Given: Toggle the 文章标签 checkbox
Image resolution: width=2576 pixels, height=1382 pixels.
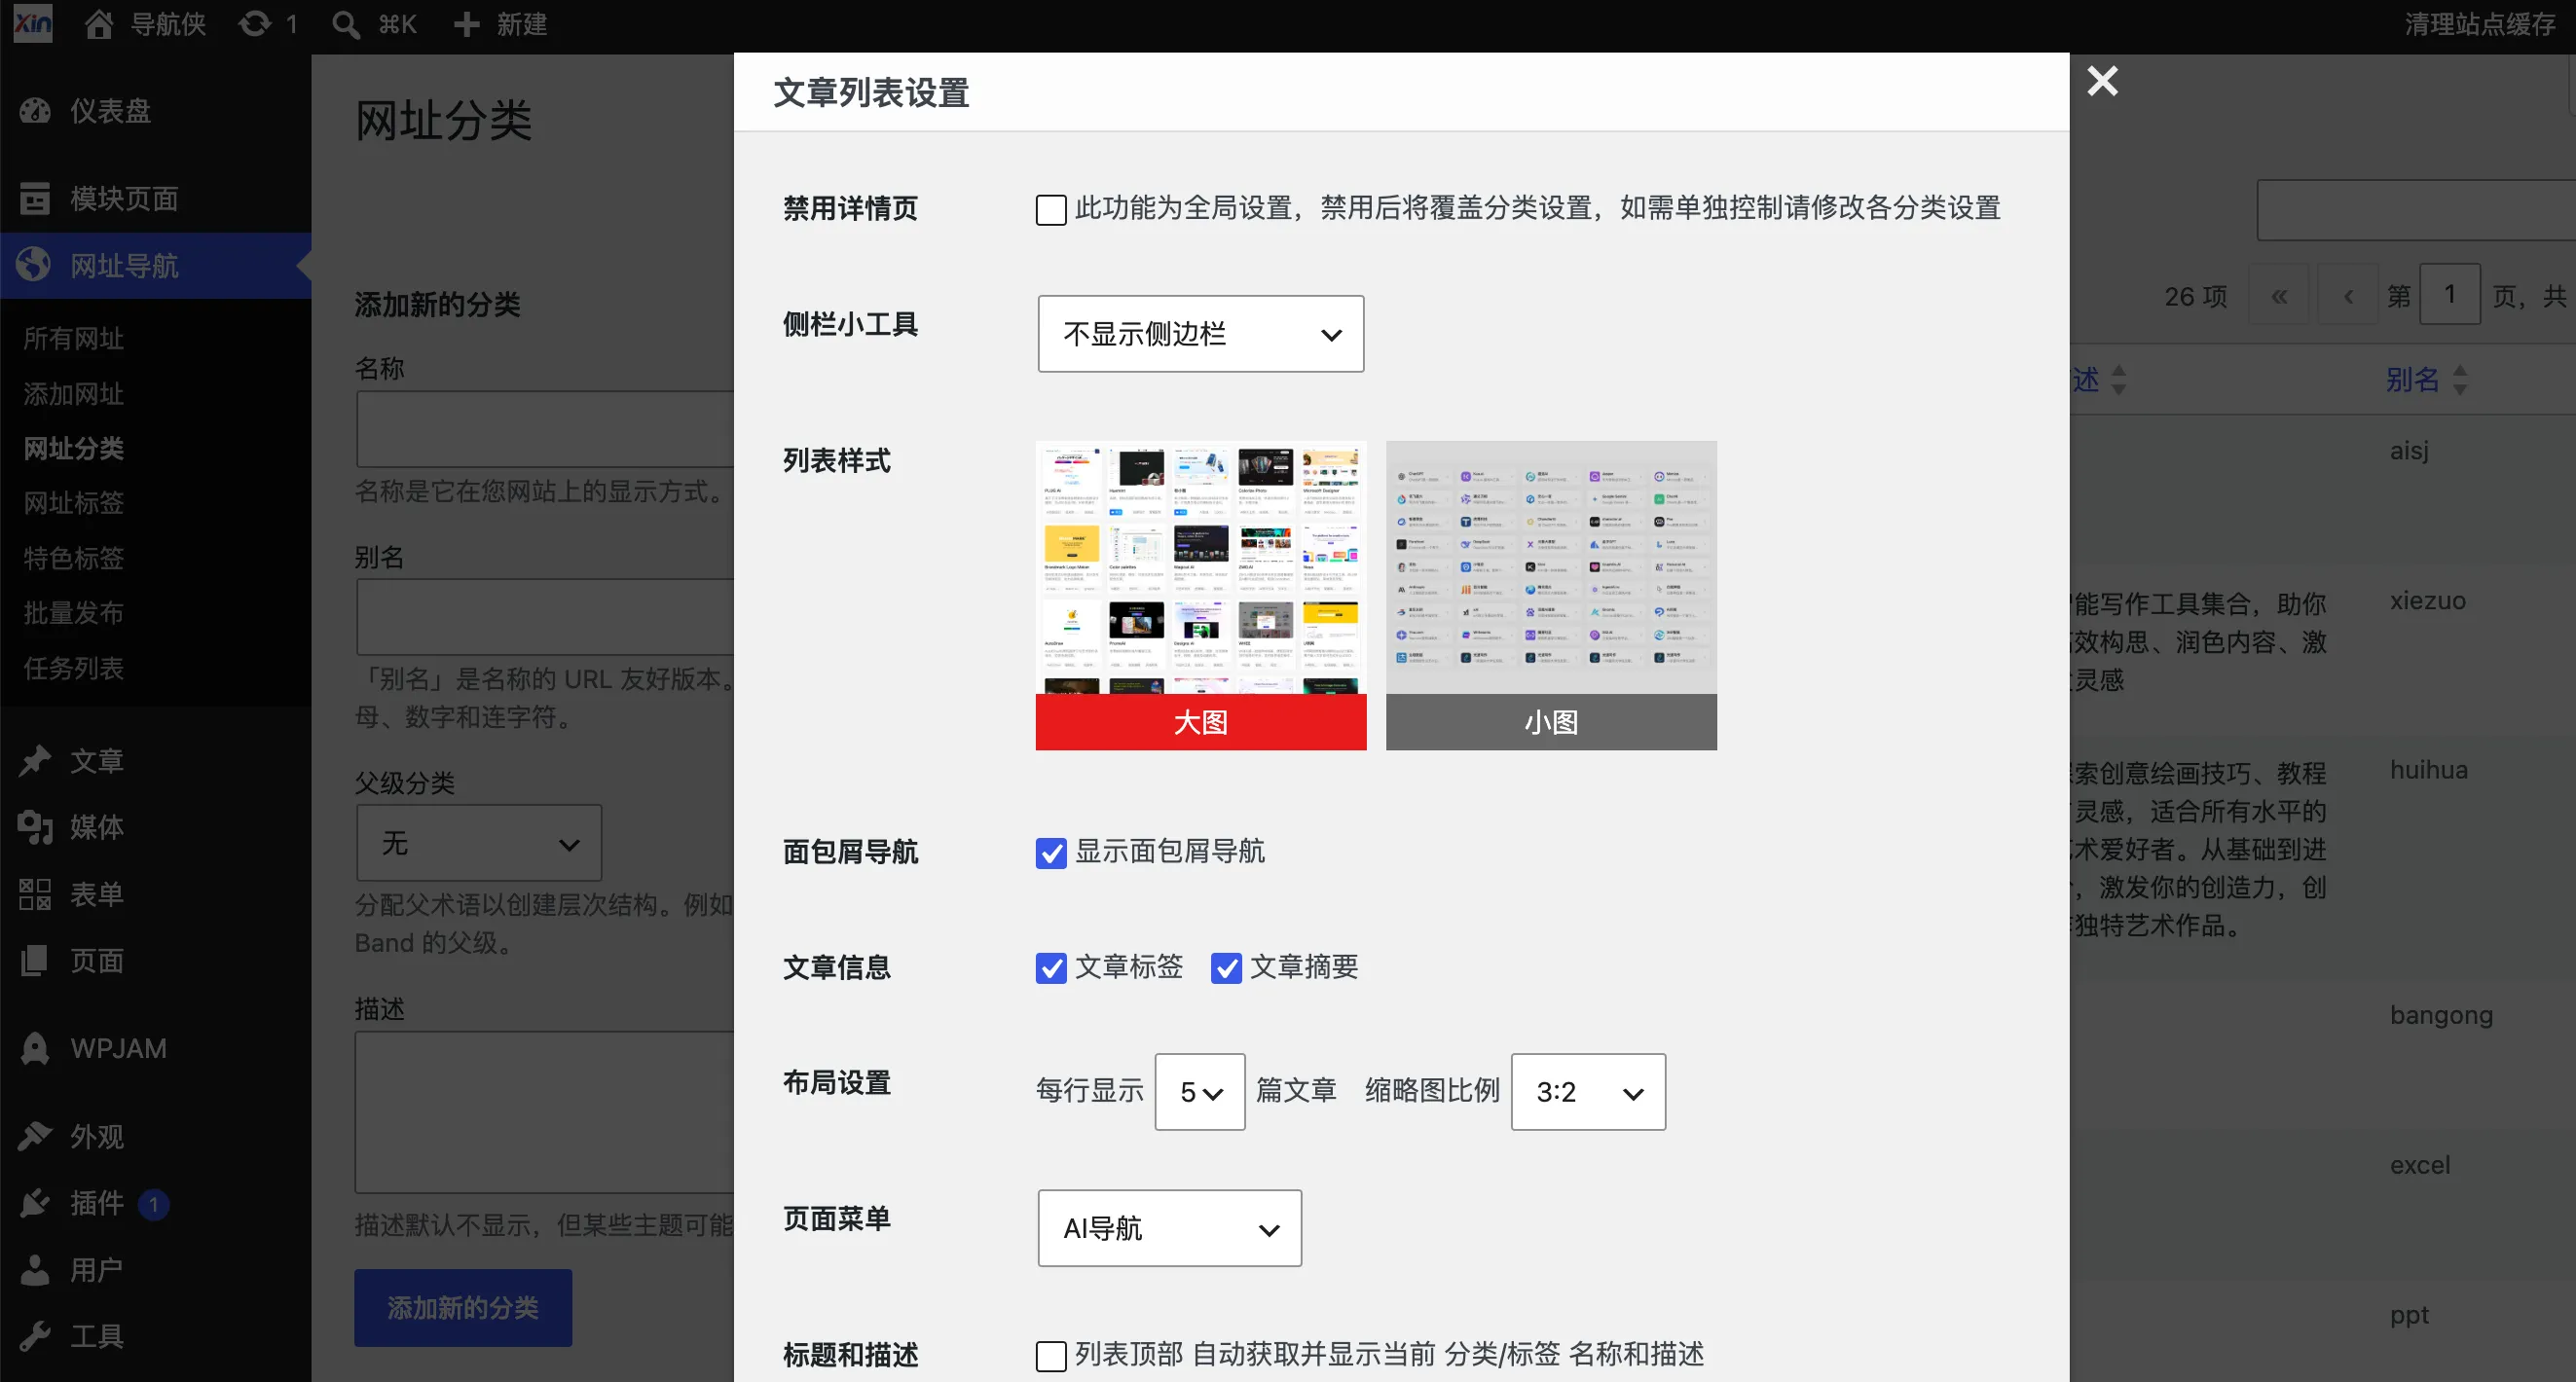Looking at the screenshot, I should tap(1051, 968).
